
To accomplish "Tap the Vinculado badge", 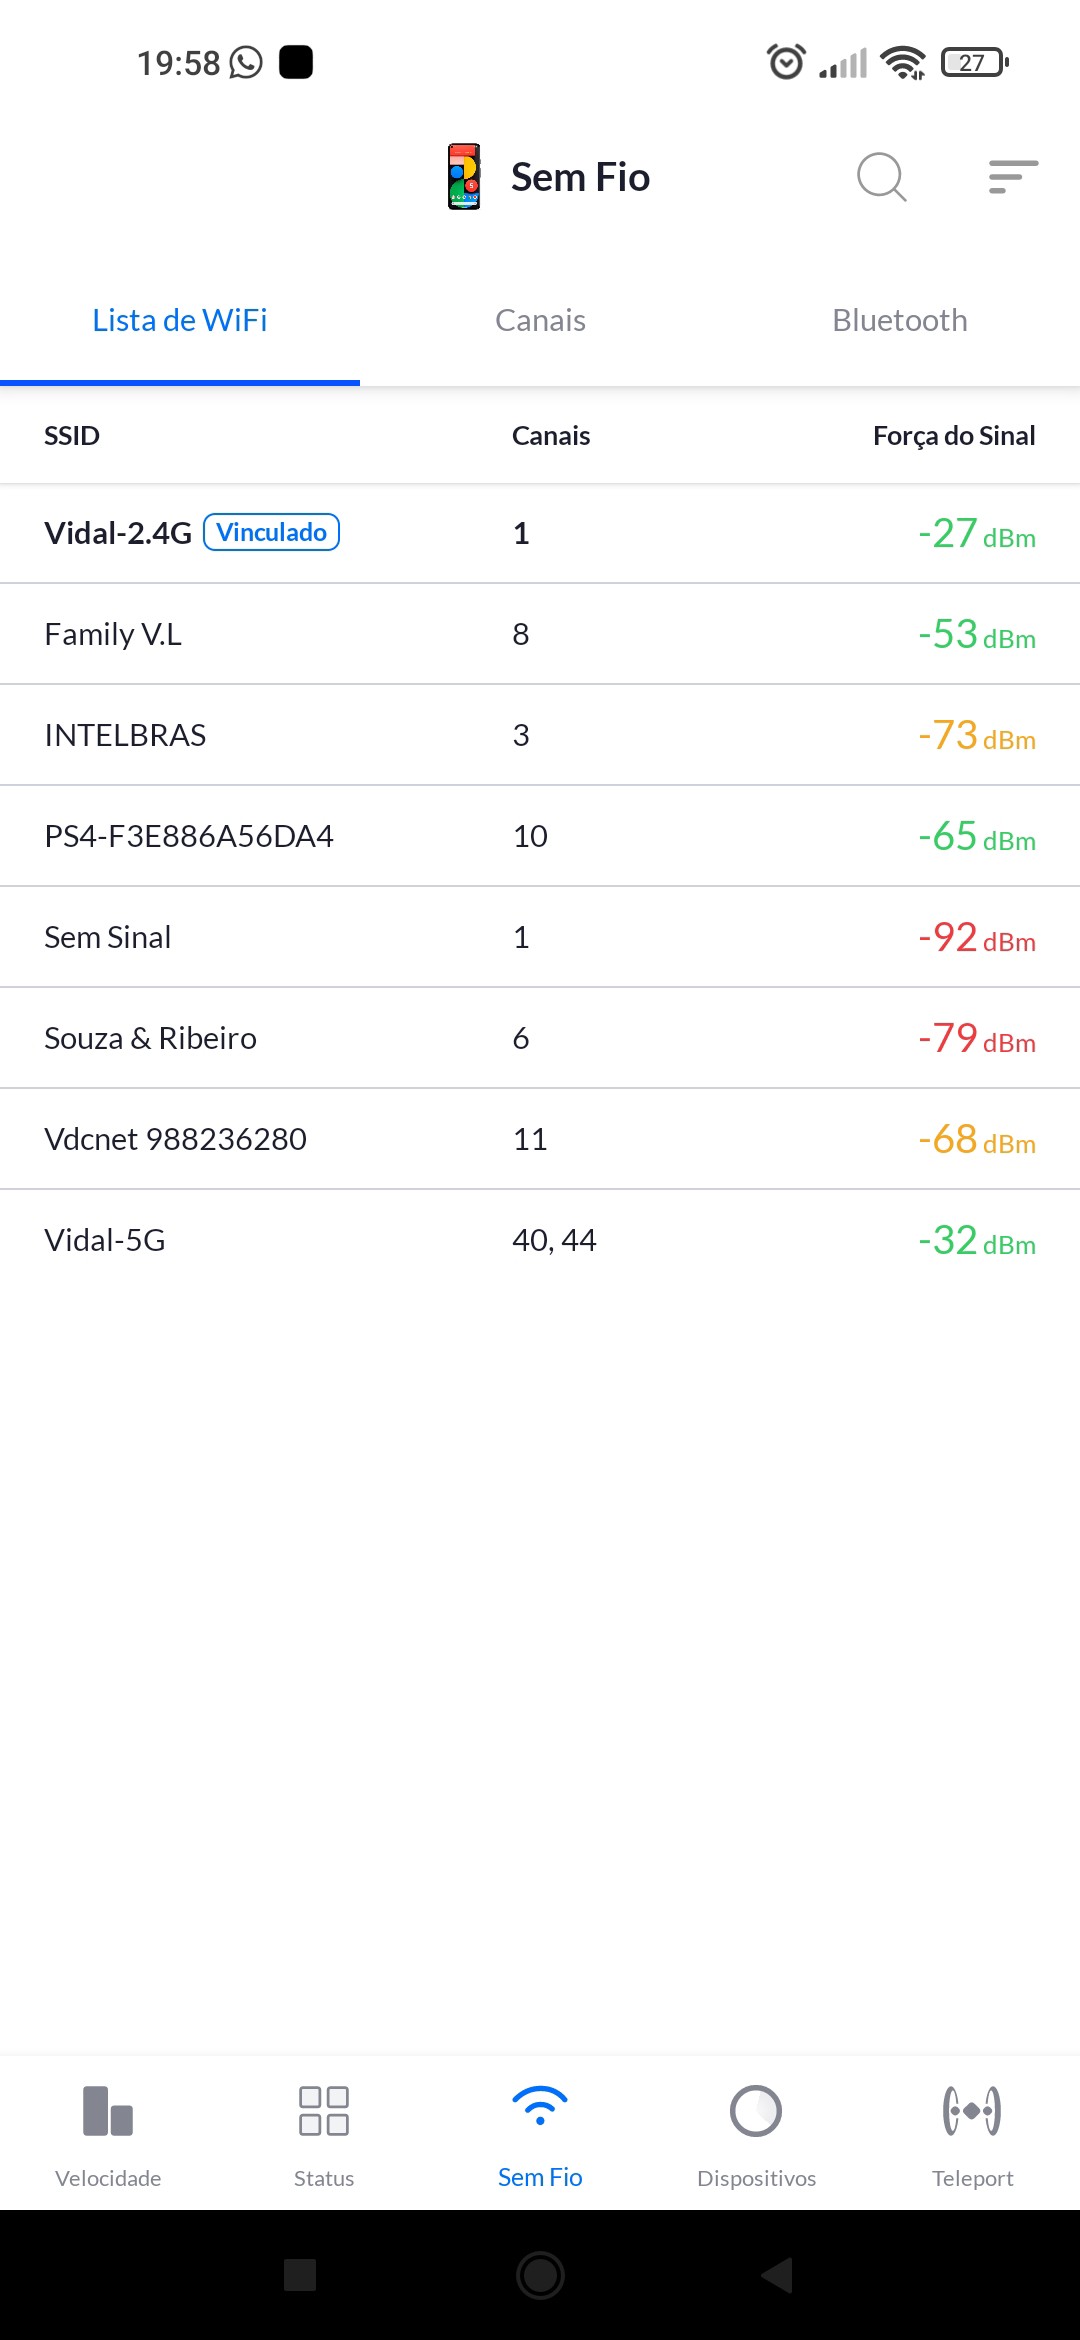I will coord(271,532).
